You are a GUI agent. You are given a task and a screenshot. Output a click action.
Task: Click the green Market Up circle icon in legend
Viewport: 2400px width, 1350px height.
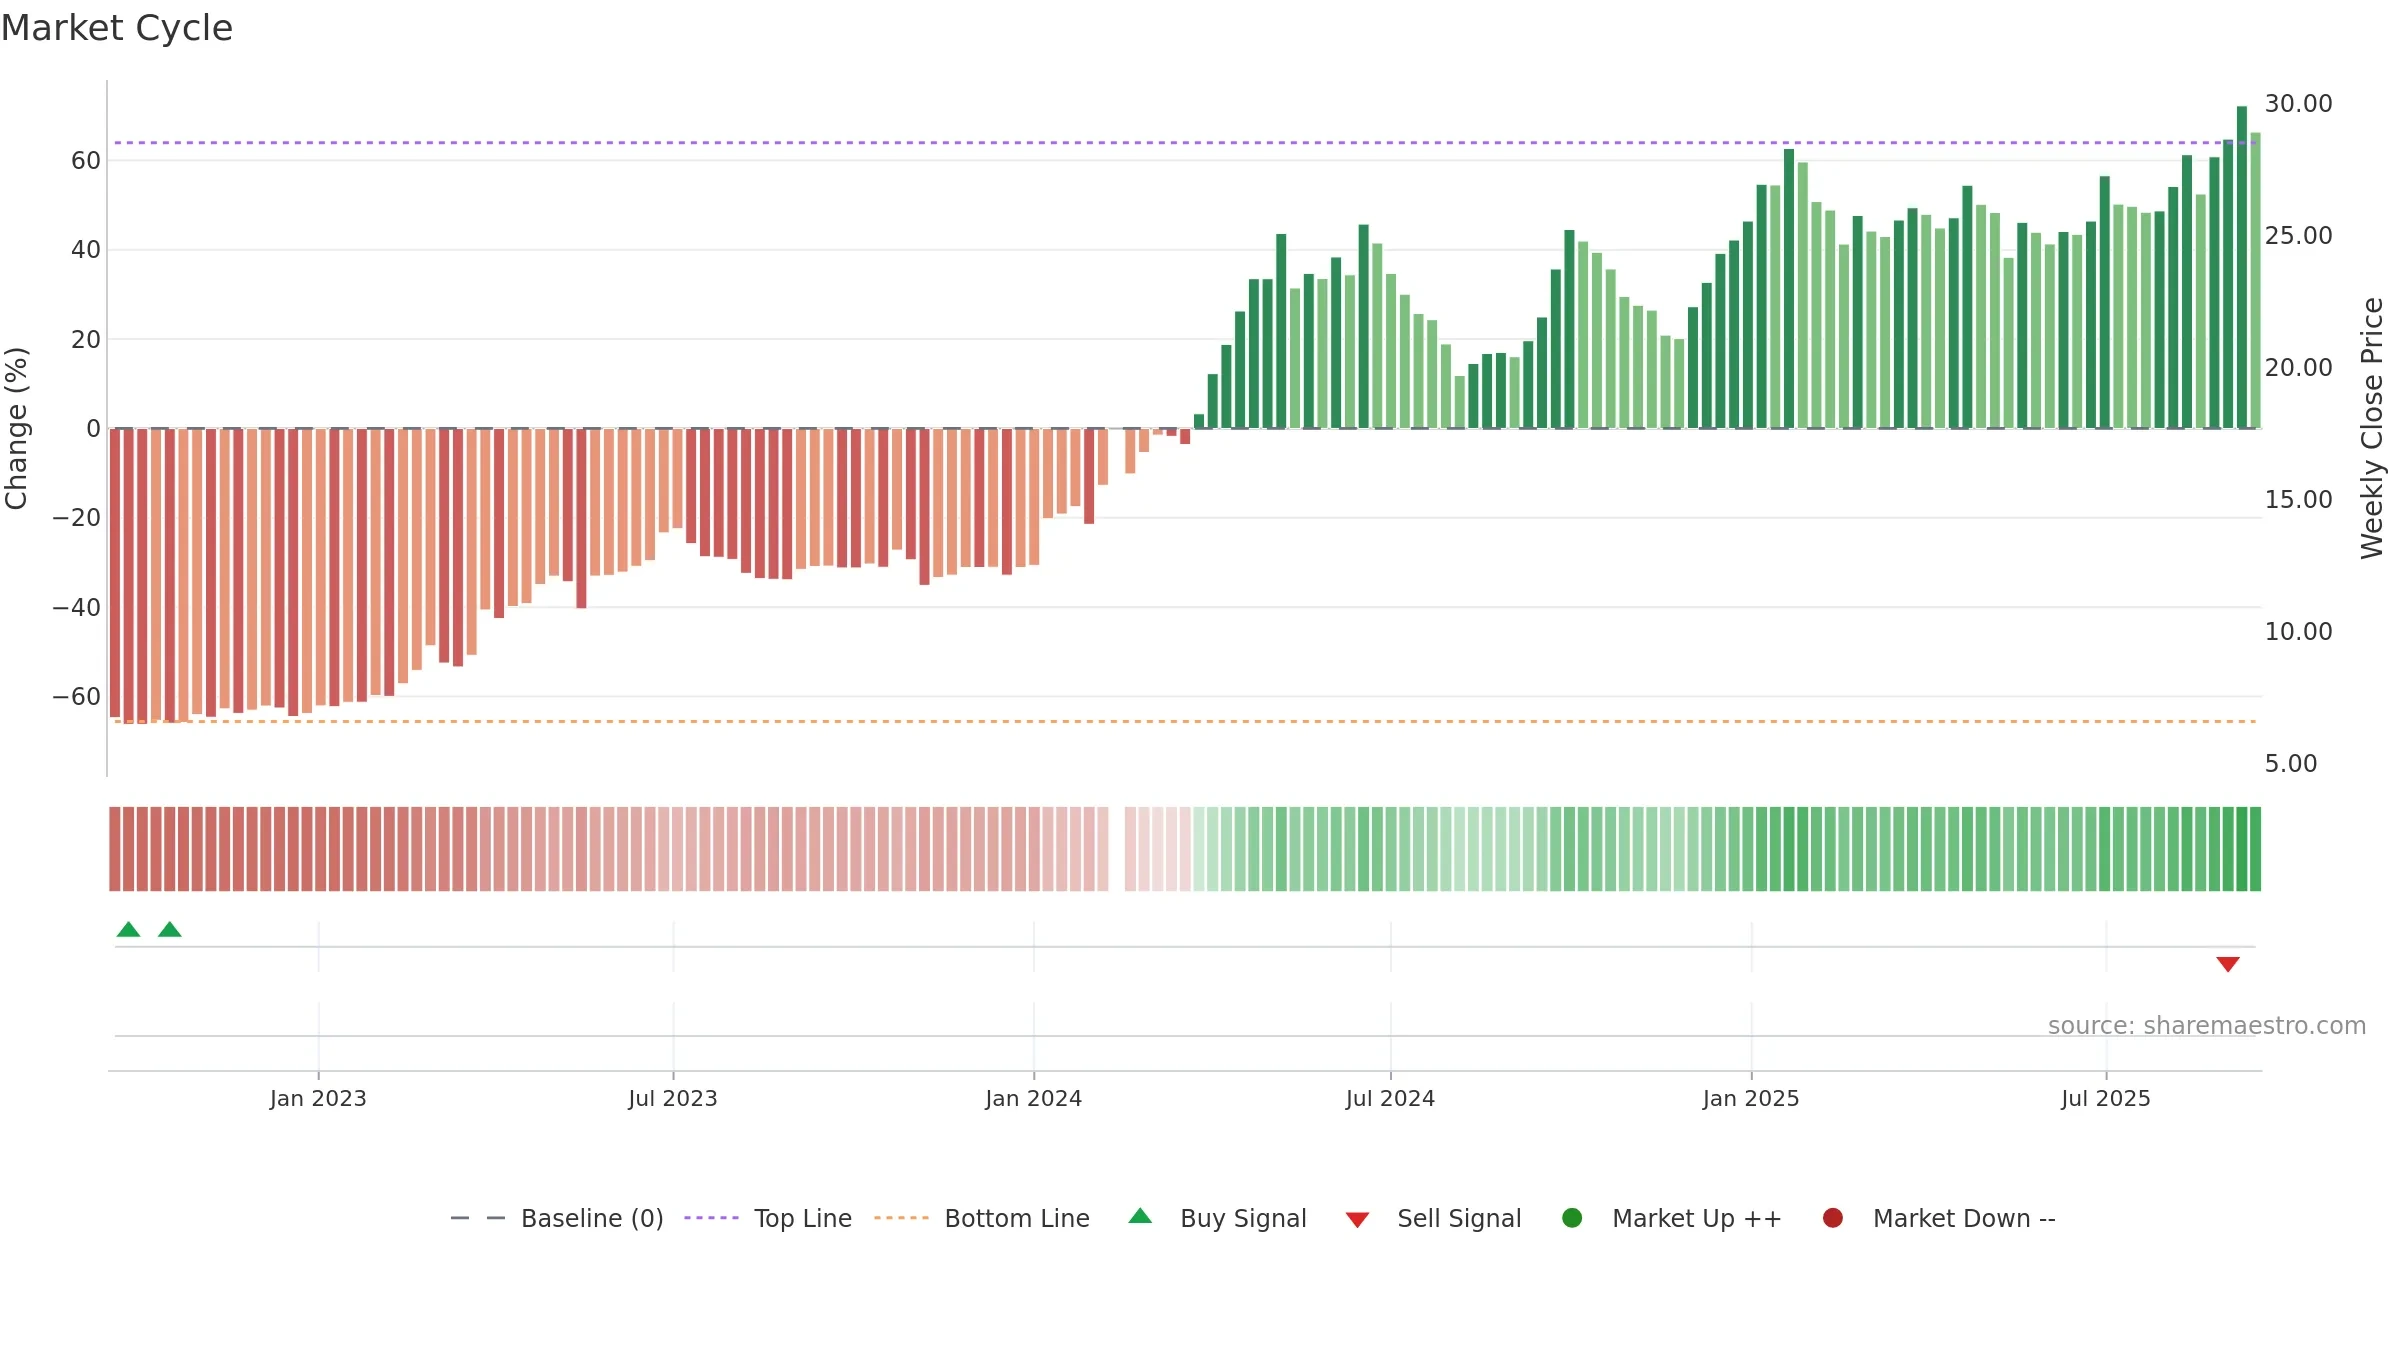[1572, 1218]
